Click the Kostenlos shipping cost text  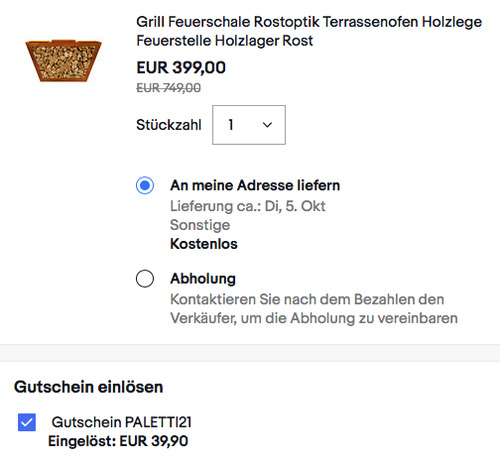click(x=204, y=244)
